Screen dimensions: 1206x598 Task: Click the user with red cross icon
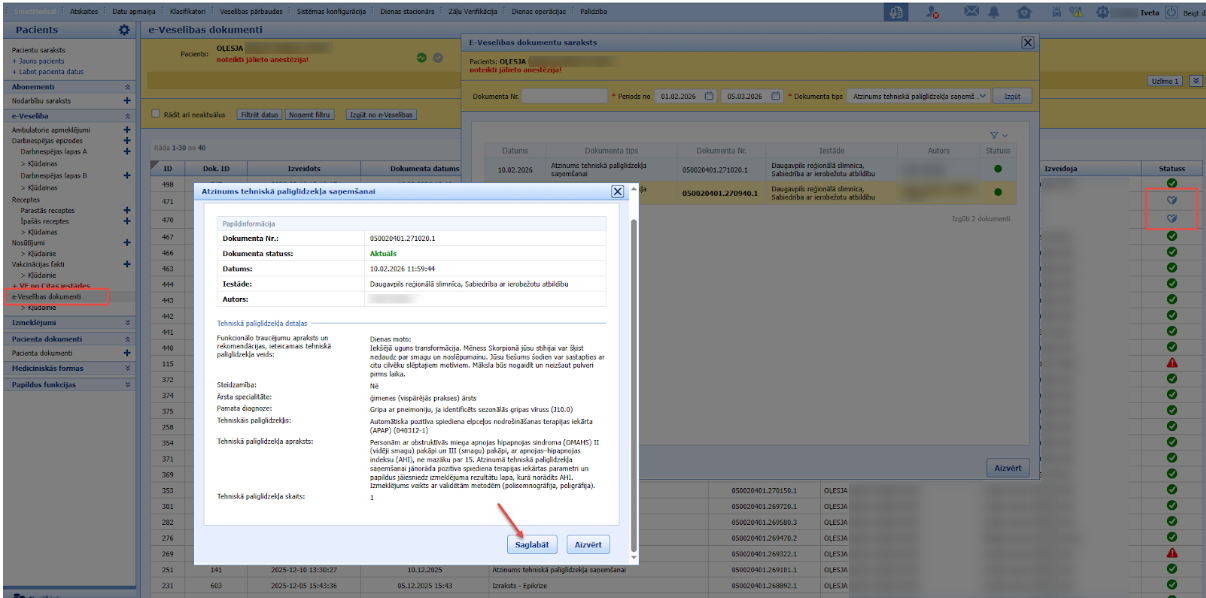[x=932, y=13]
